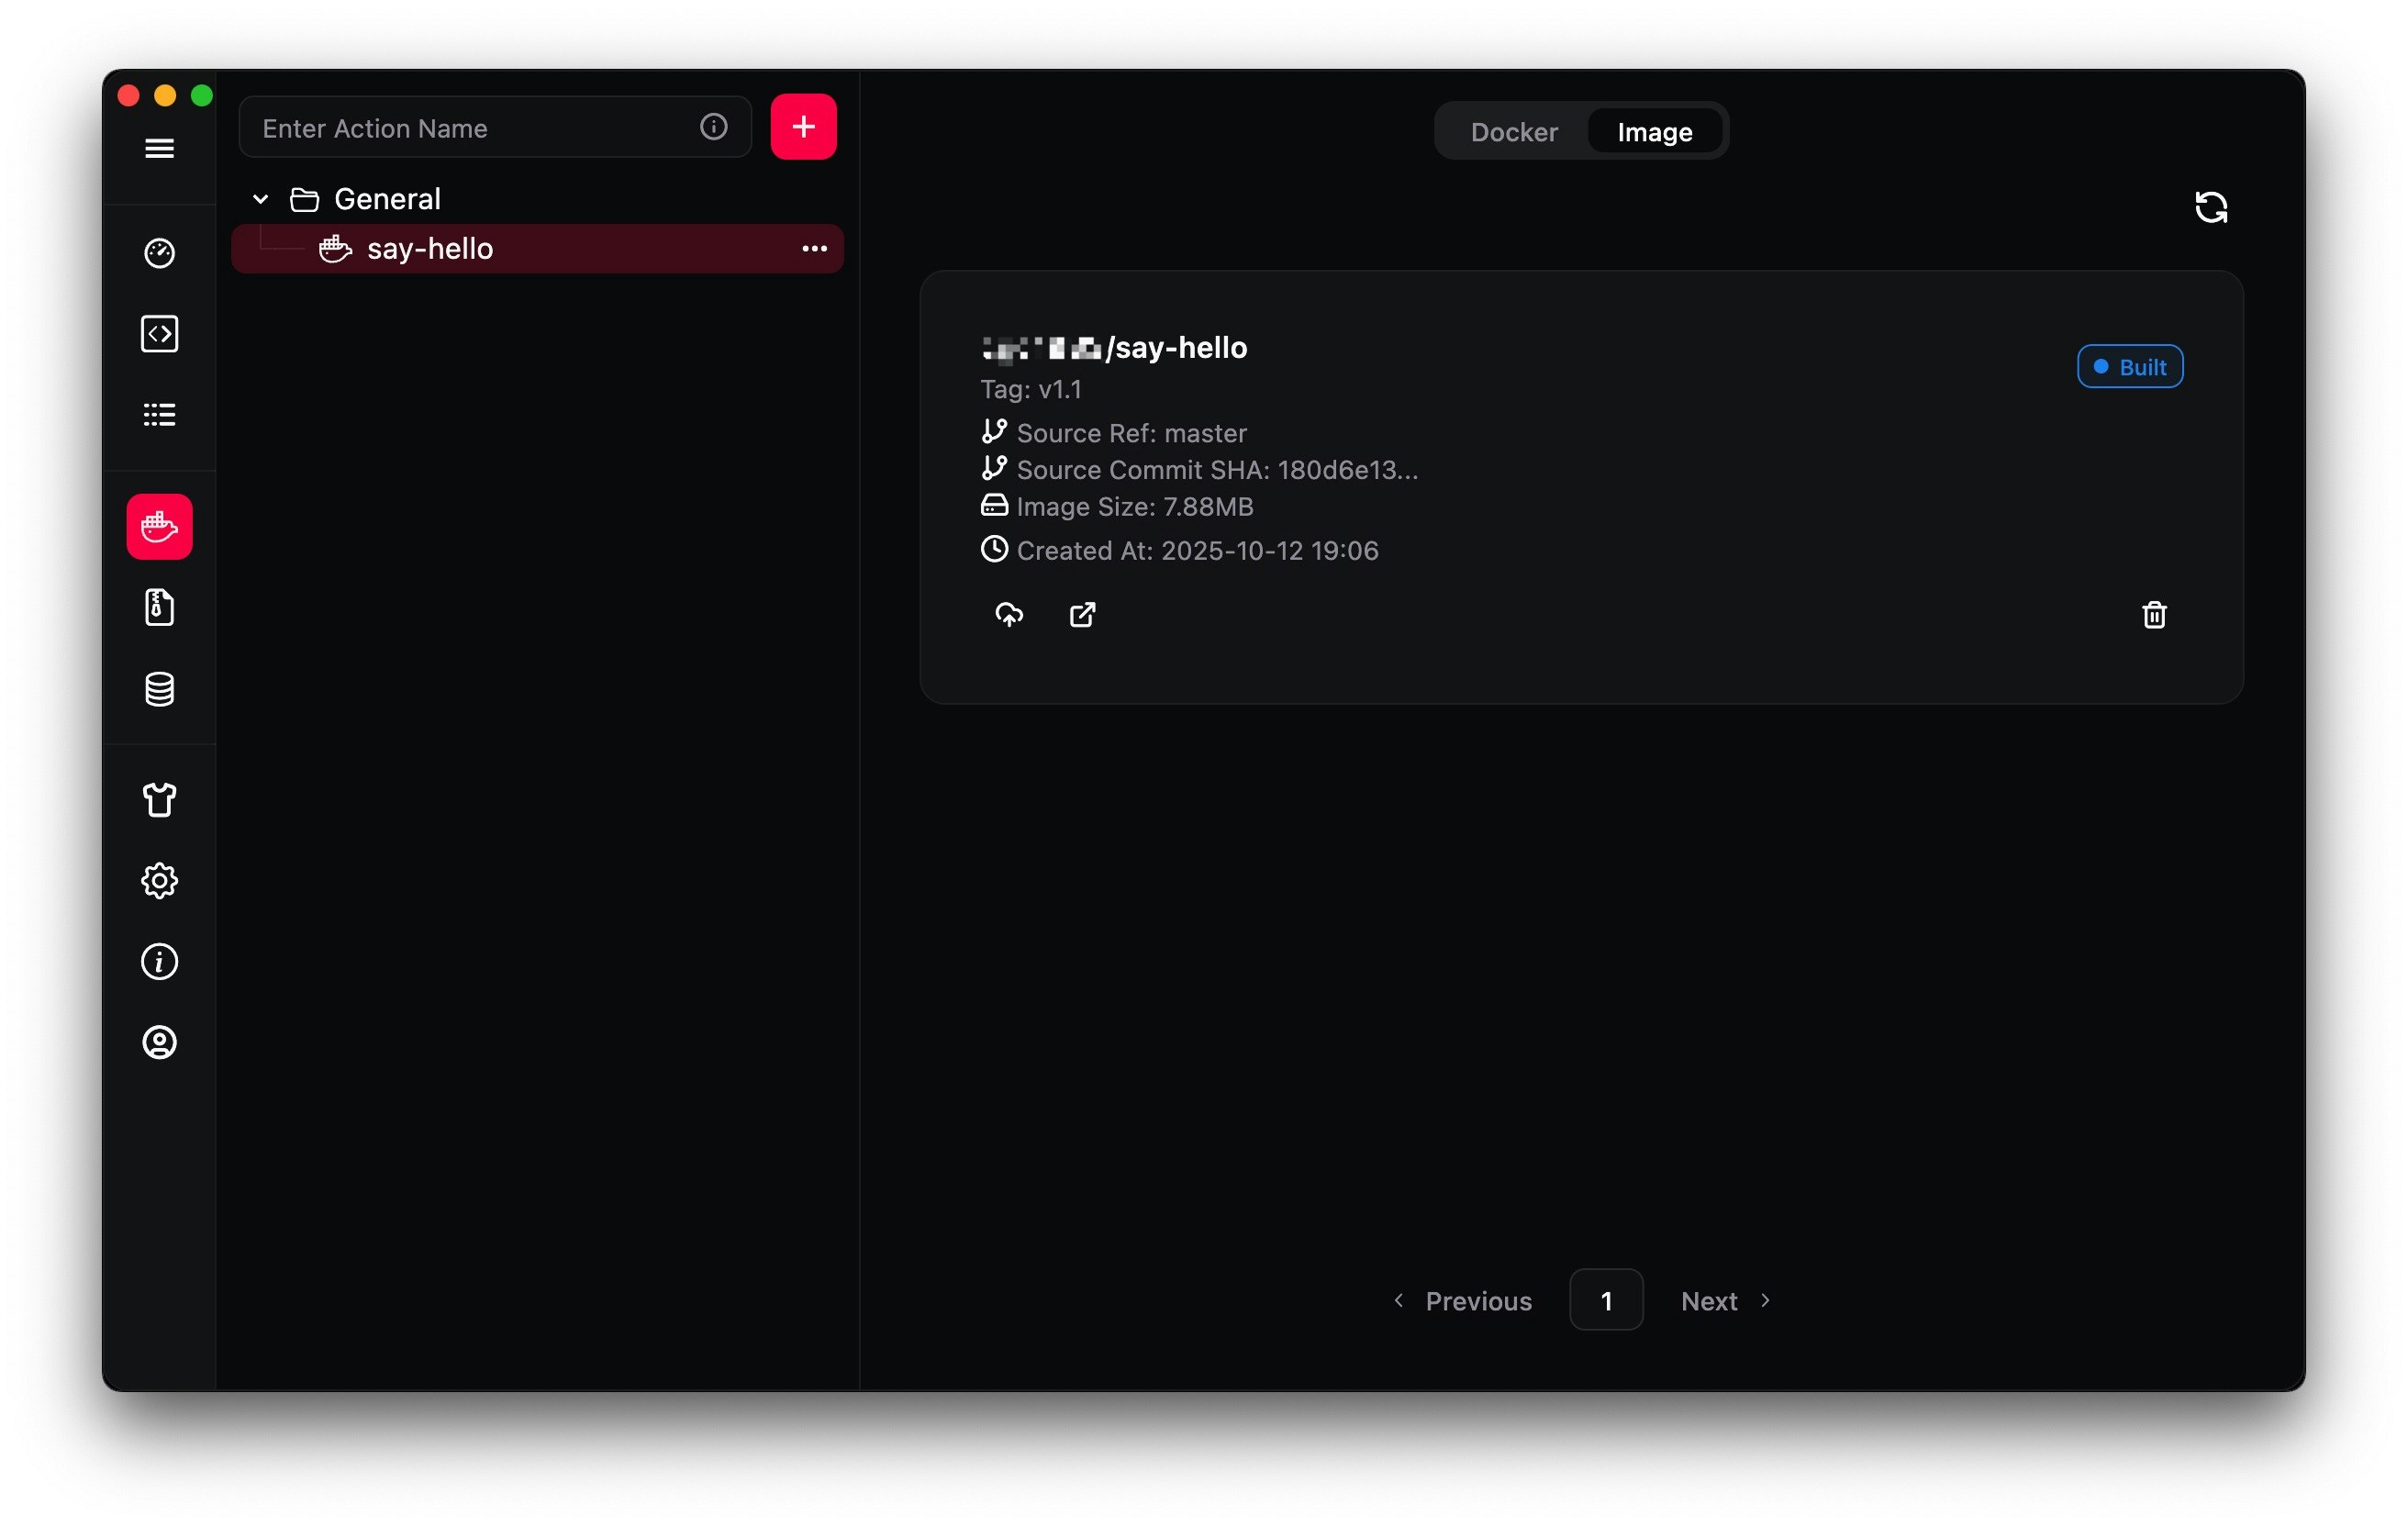Open say-hello image in external link

point(1083,615)
